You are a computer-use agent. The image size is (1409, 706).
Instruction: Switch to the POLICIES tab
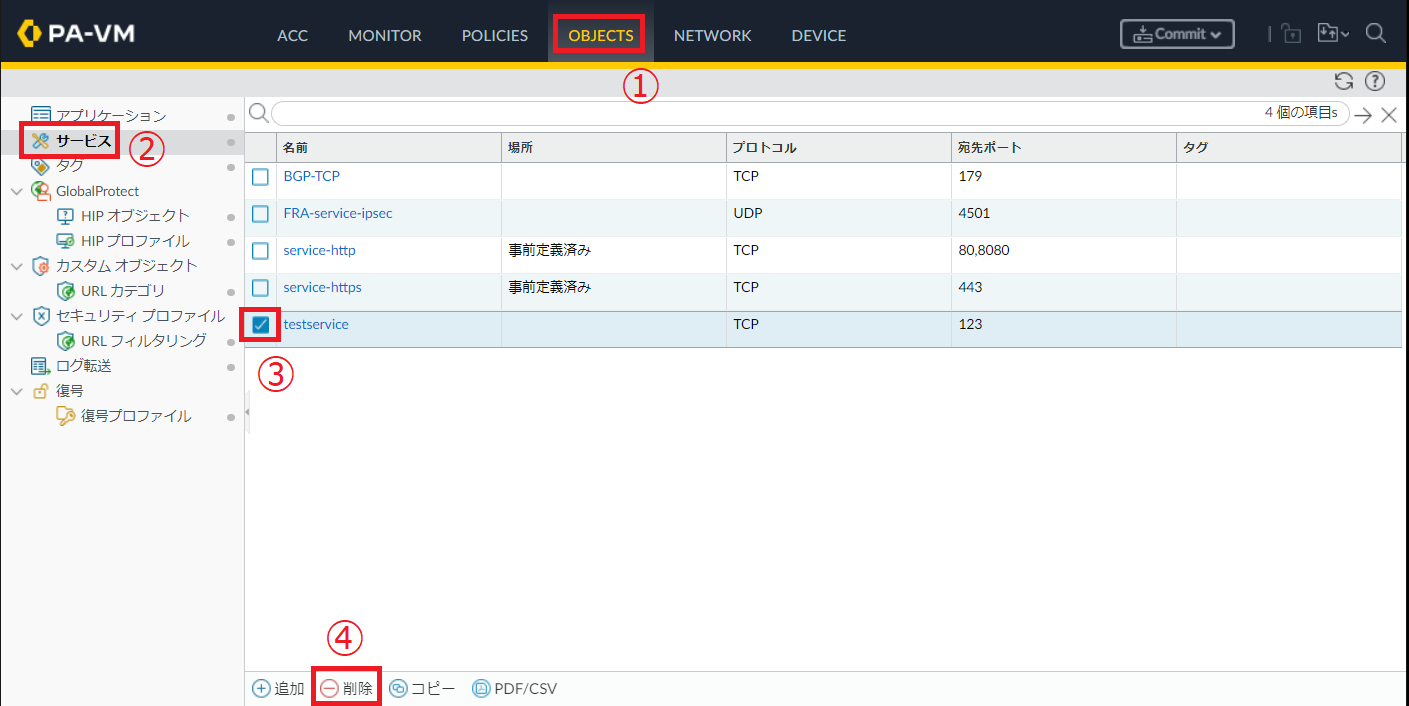494,35
